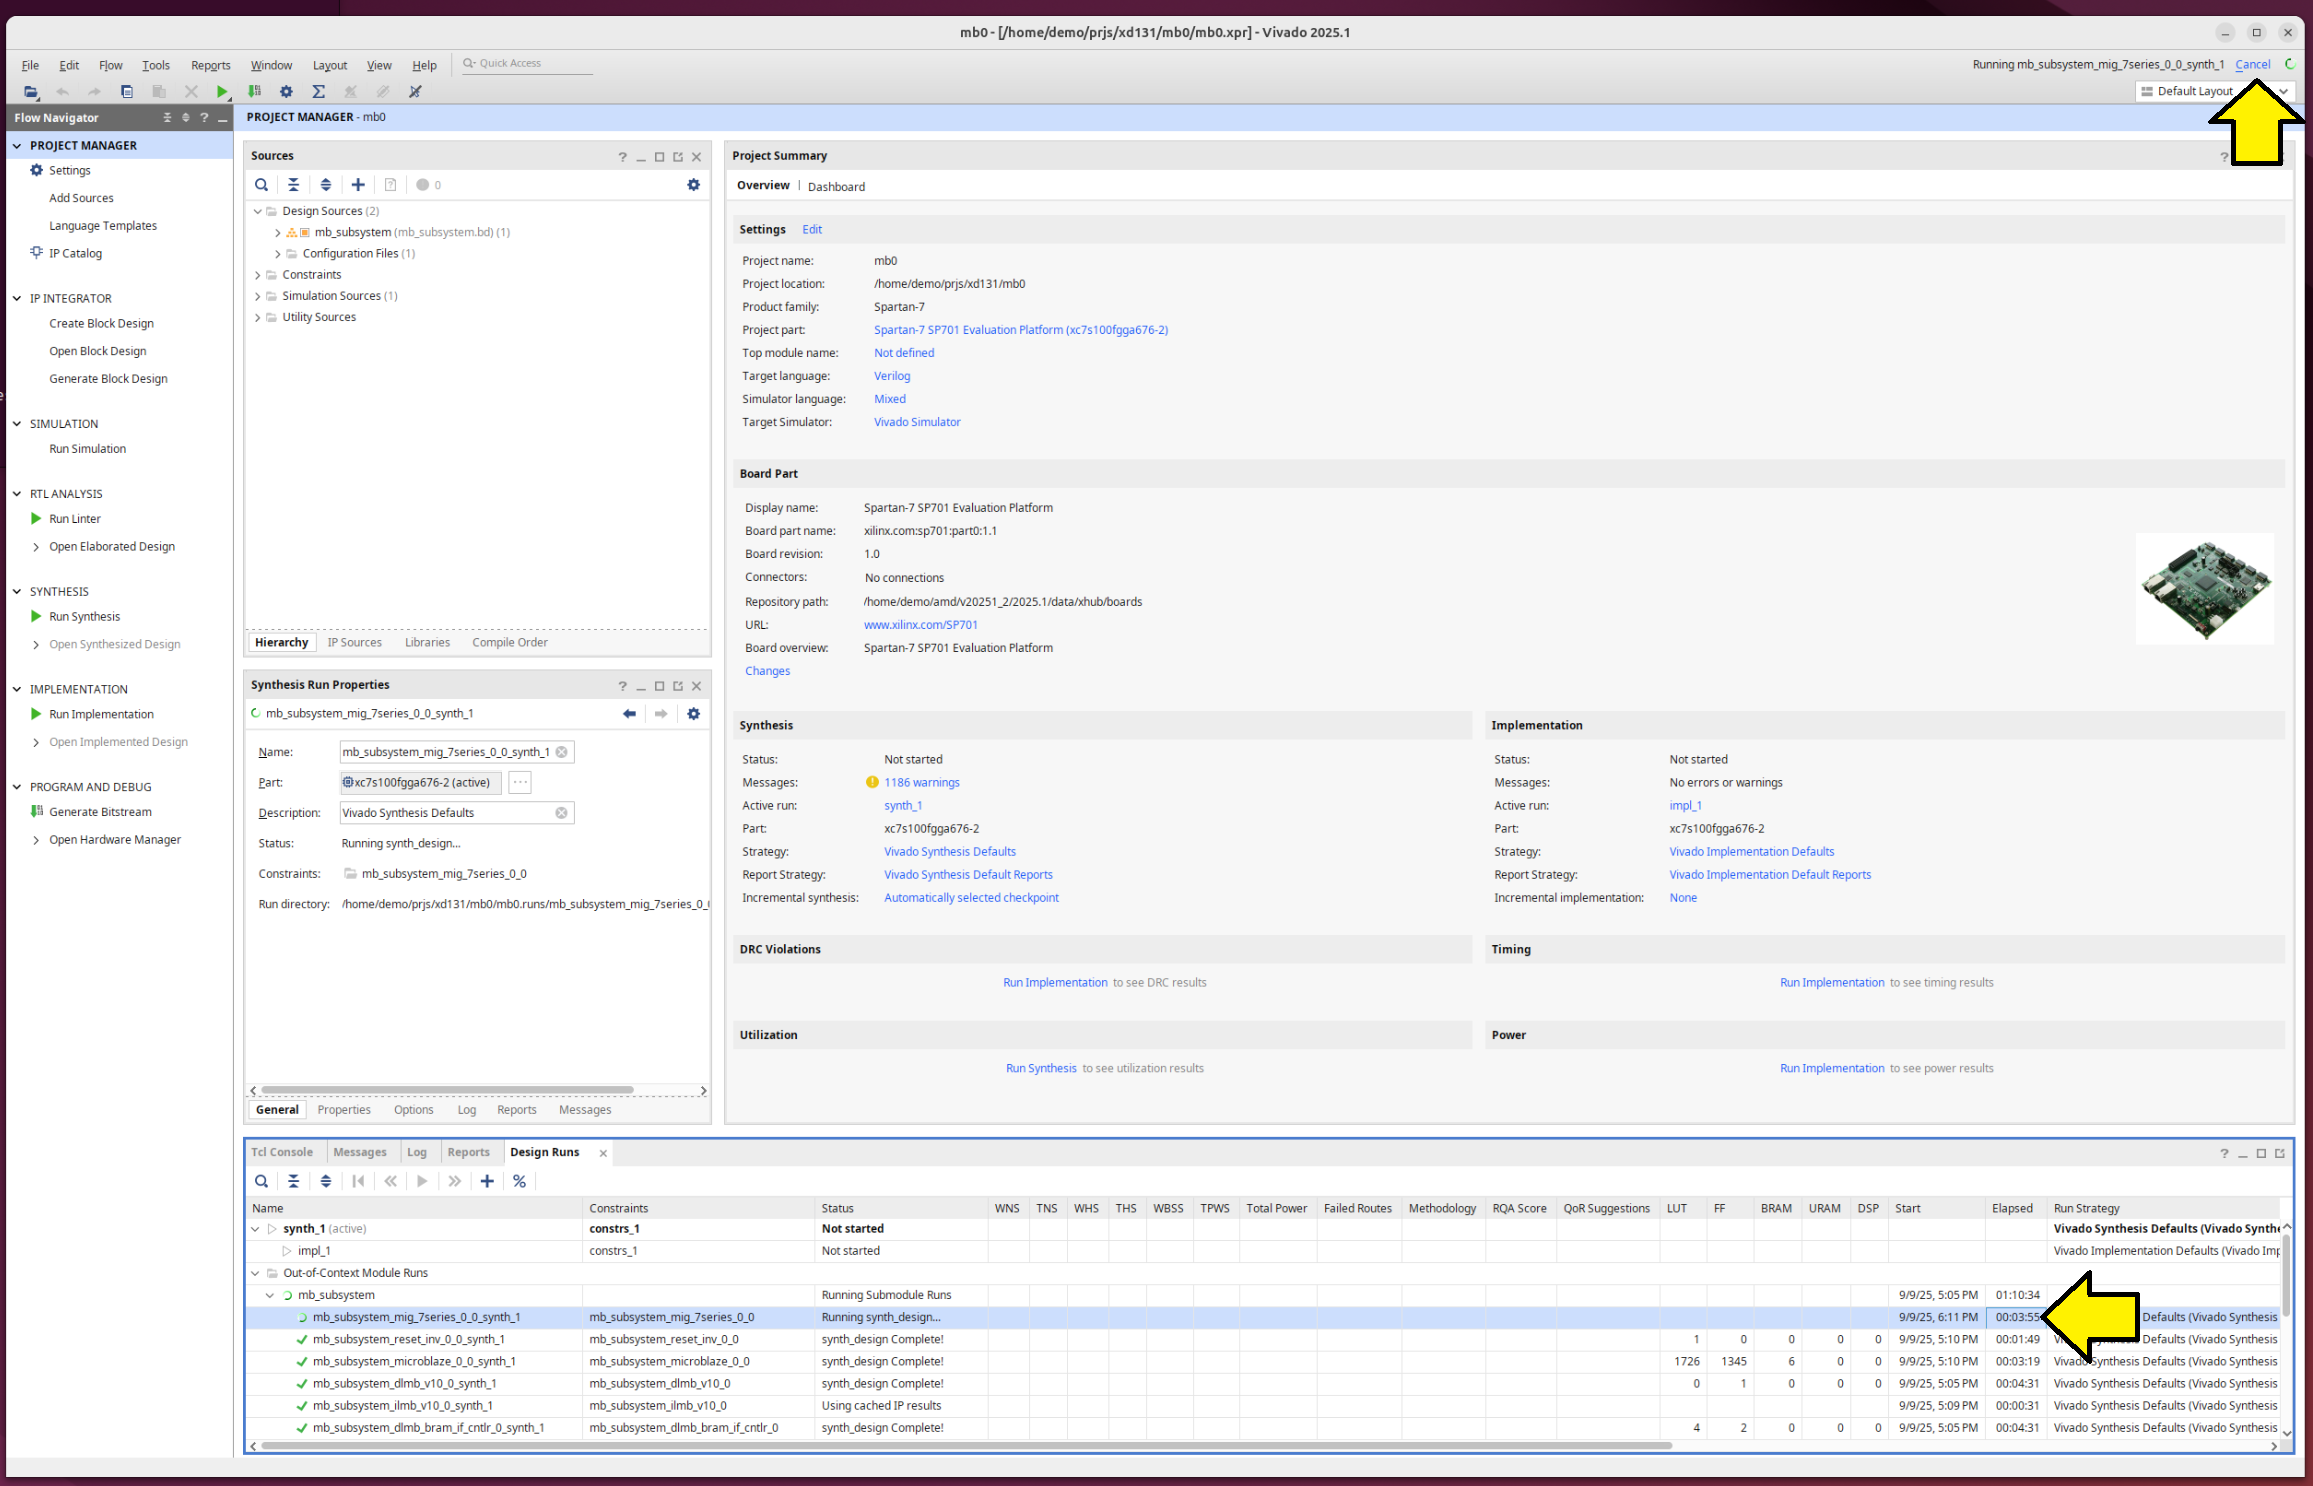Click the part browse ellipsis button
Screen dimensions: 2313x1486
point(520,783)
